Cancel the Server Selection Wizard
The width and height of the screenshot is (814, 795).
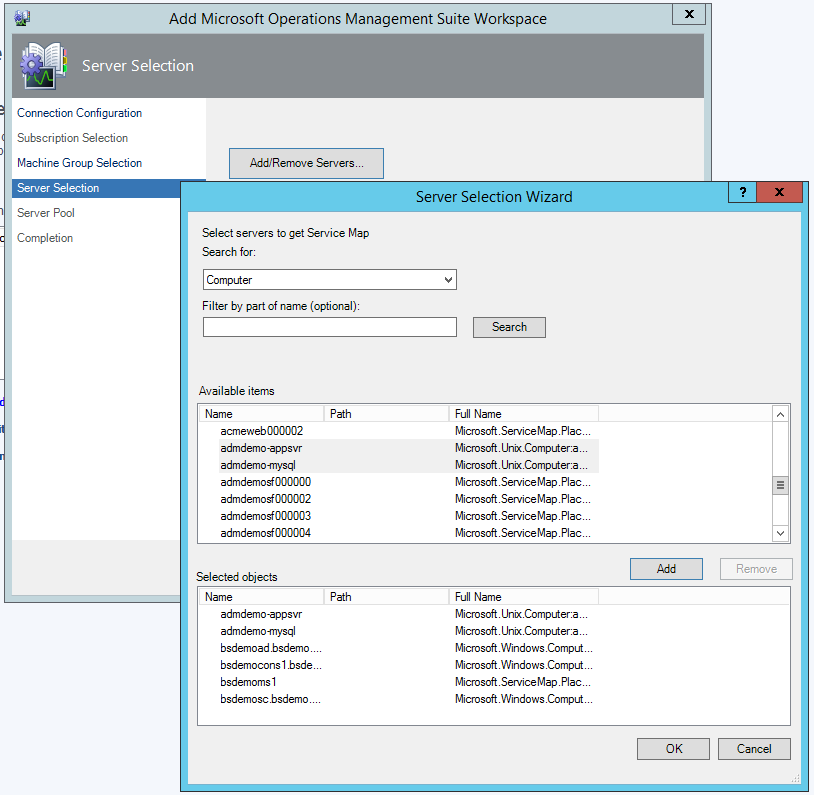(x=754, y=749)
